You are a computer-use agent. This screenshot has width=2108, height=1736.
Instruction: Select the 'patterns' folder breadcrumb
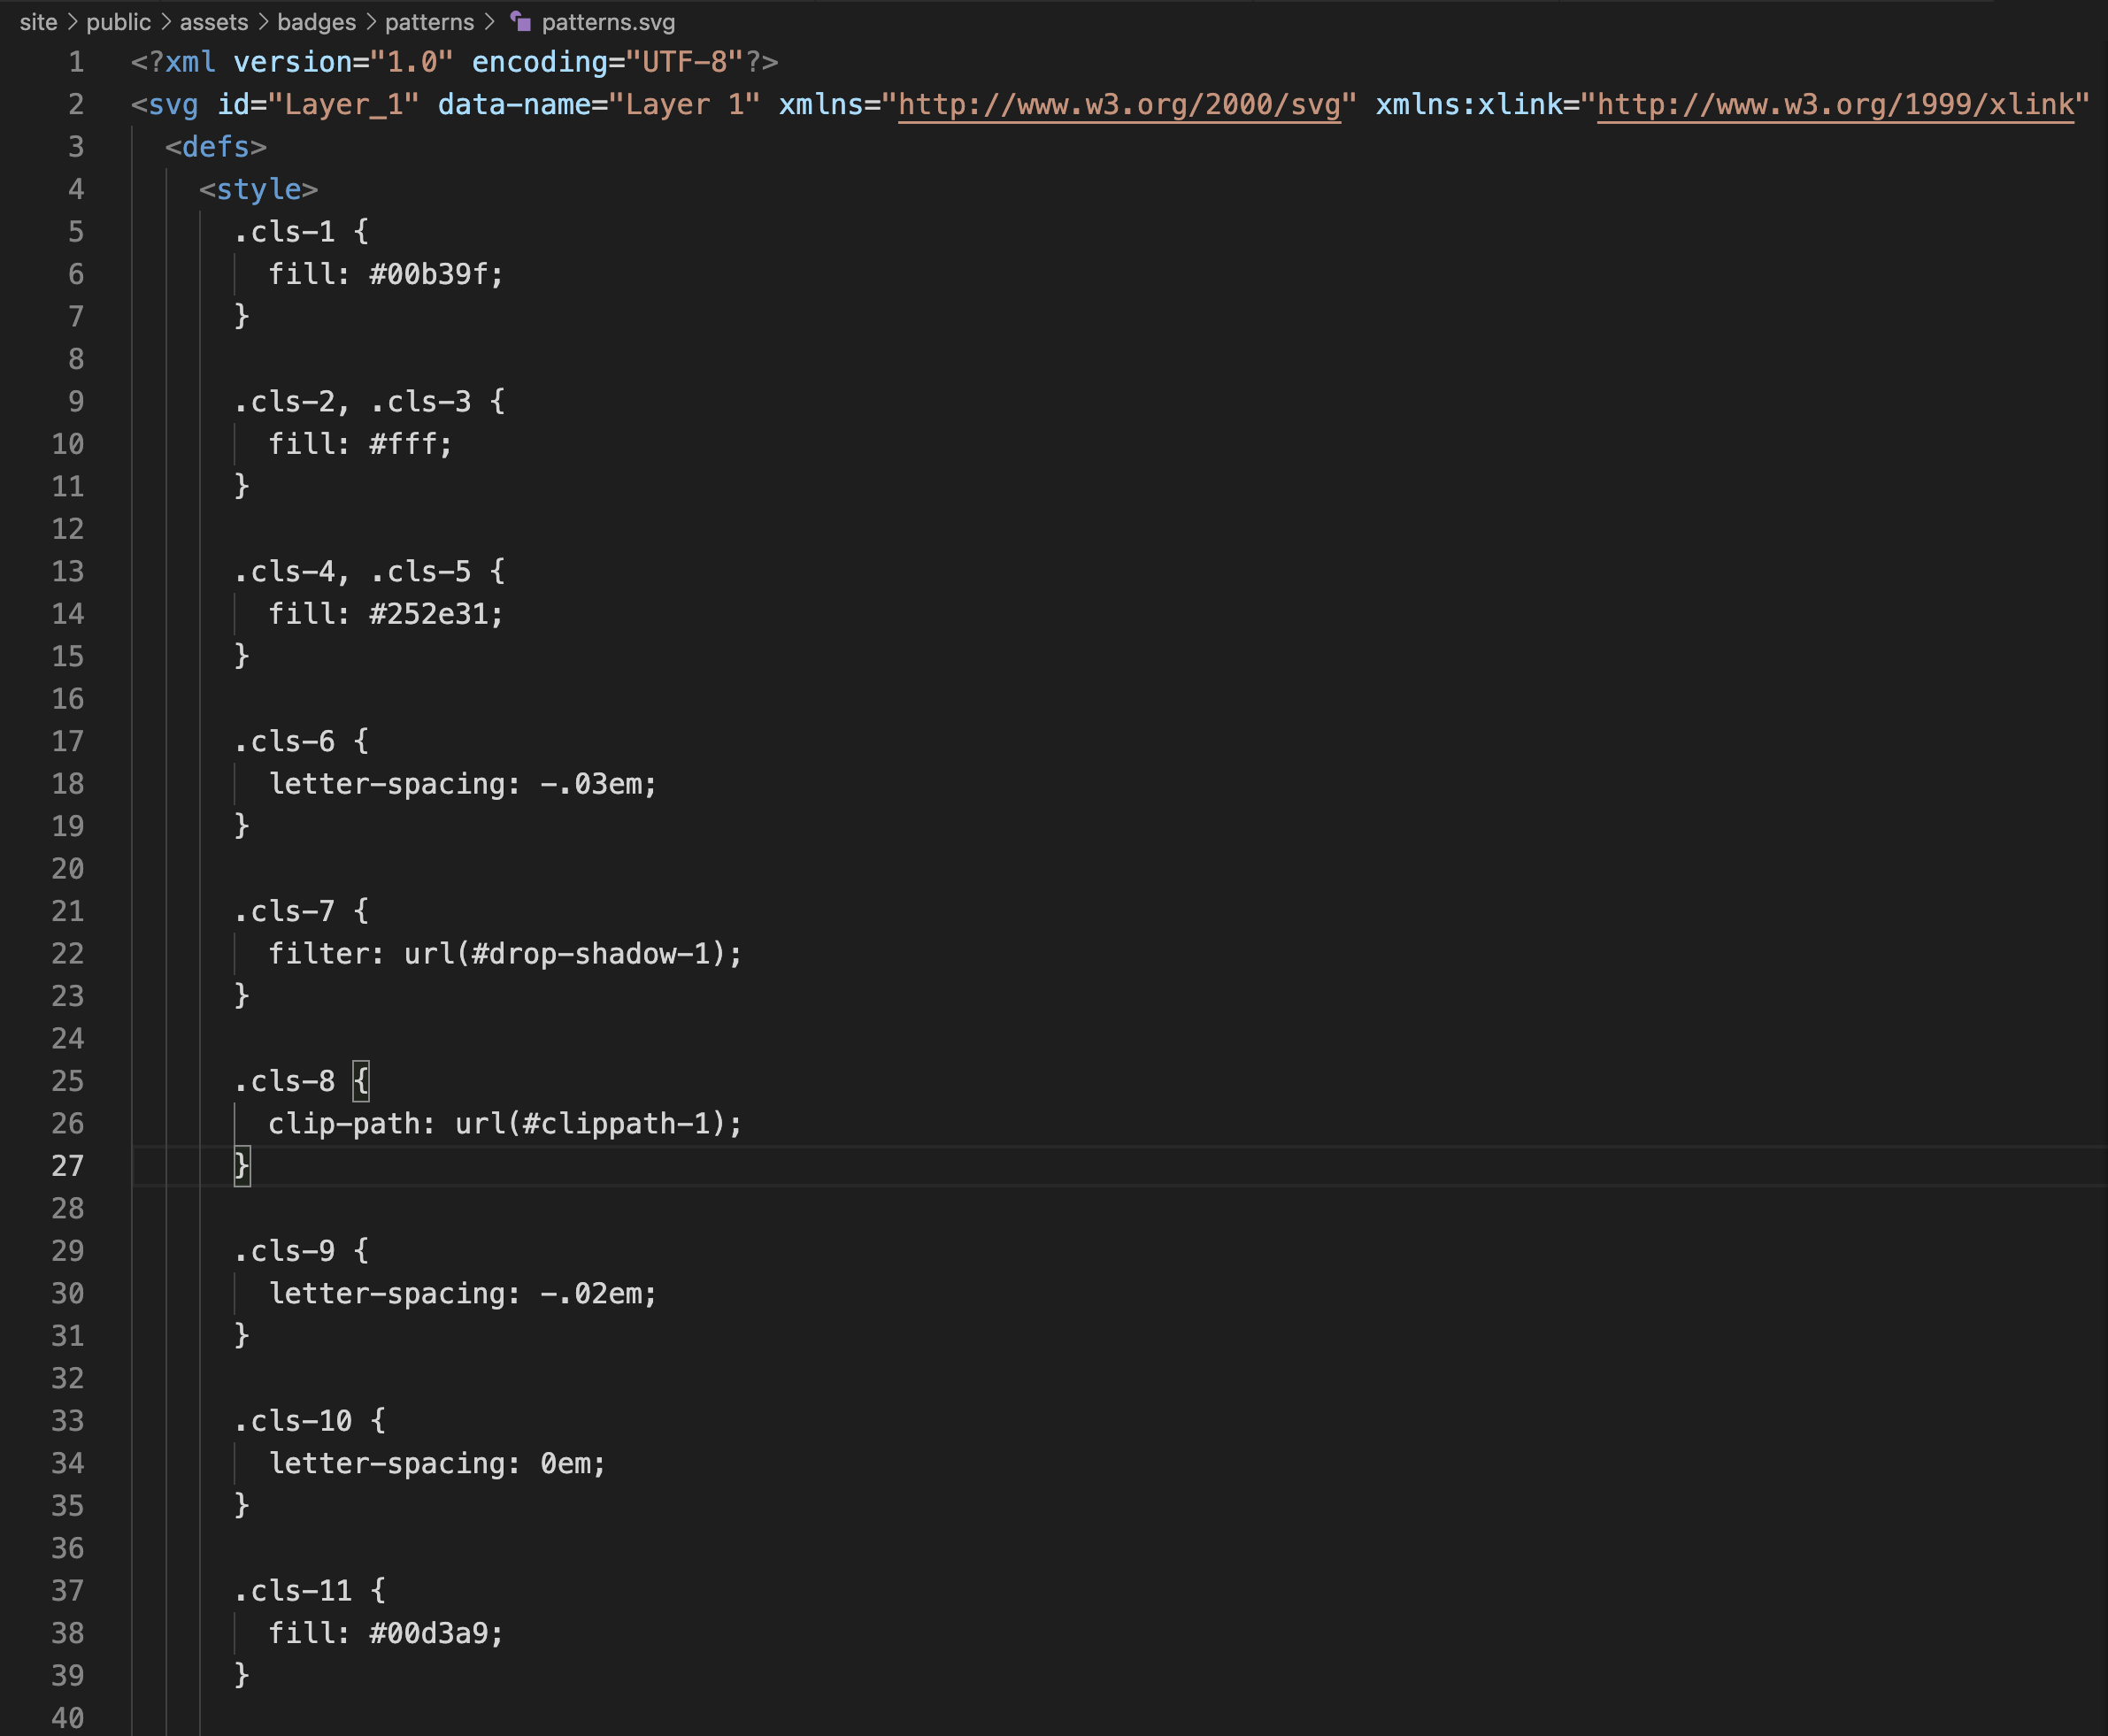coord(429,22)
